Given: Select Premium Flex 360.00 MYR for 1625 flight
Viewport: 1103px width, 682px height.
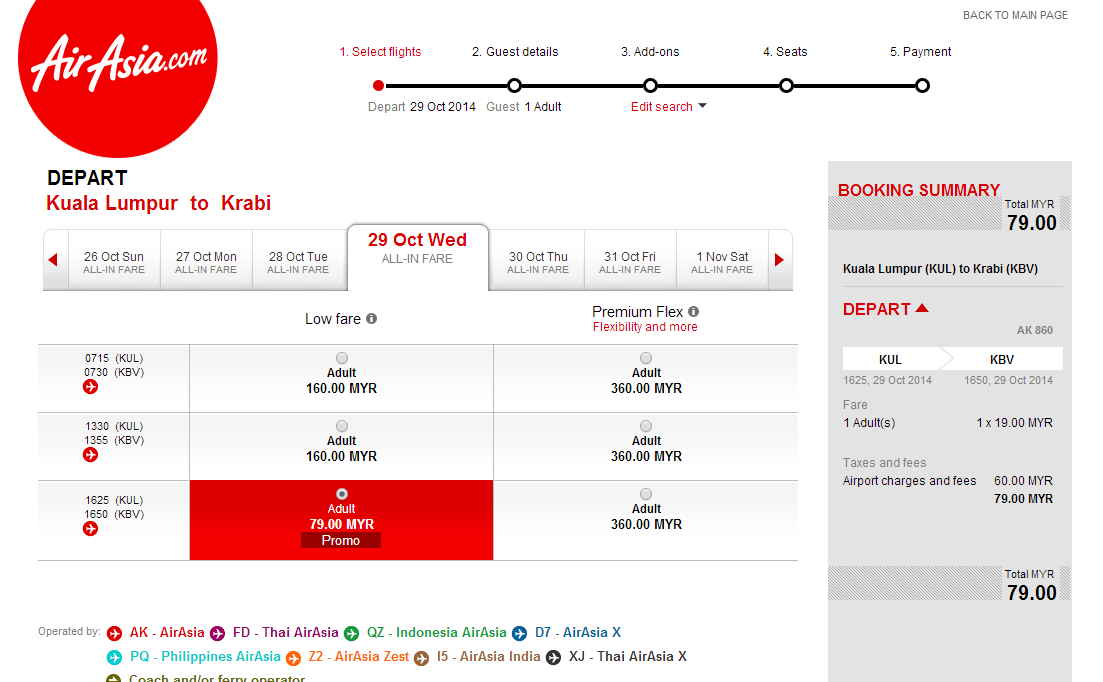Looking at the screenshot, I should coord(646,494).
